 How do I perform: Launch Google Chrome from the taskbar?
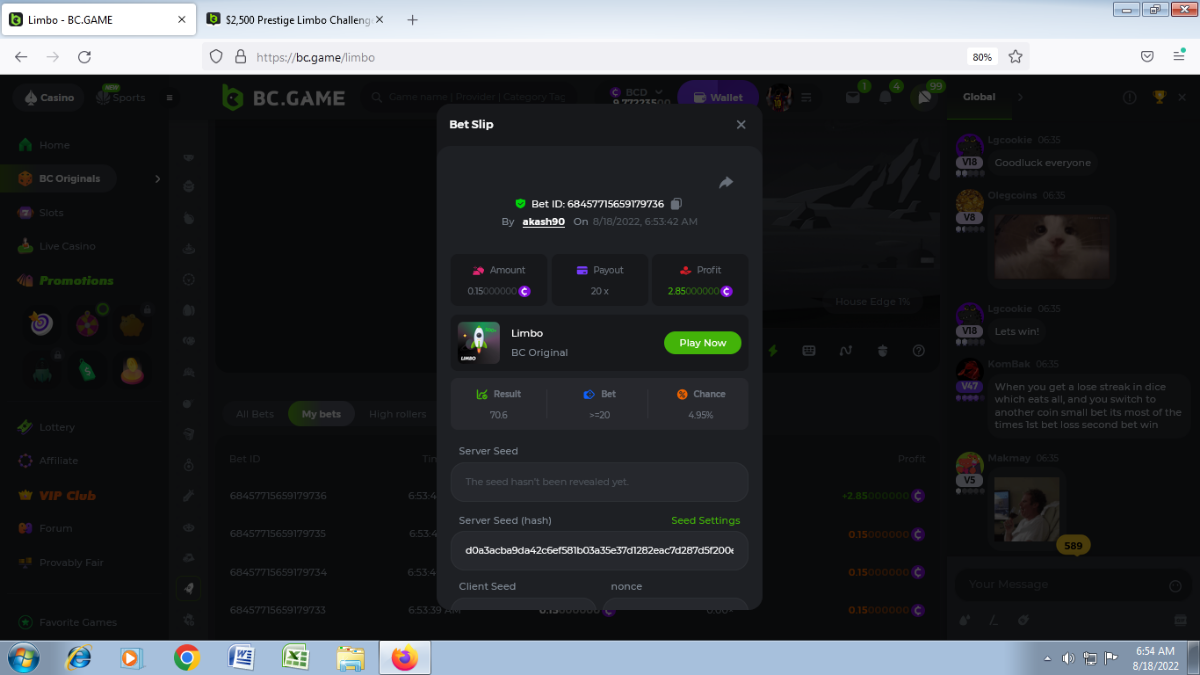point(186,657)
